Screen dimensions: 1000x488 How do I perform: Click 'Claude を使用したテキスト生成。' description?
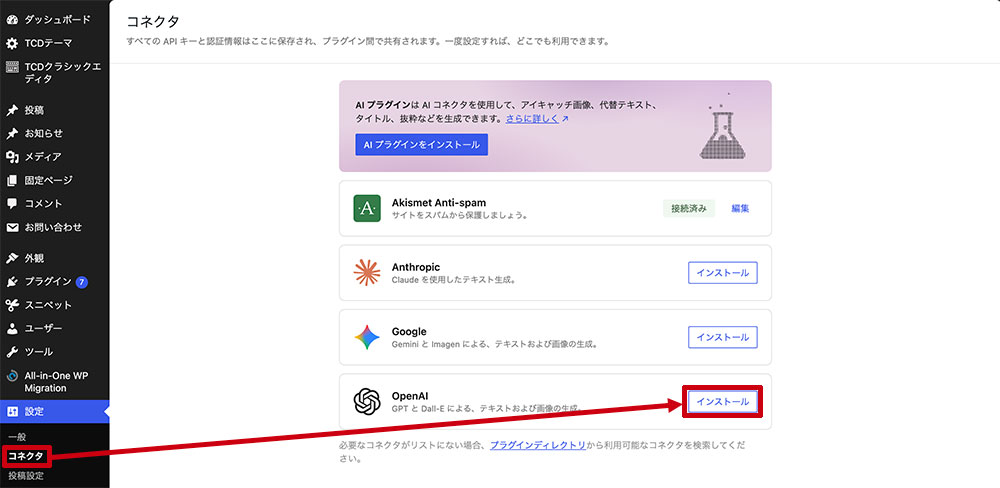(x=453, y=279)
